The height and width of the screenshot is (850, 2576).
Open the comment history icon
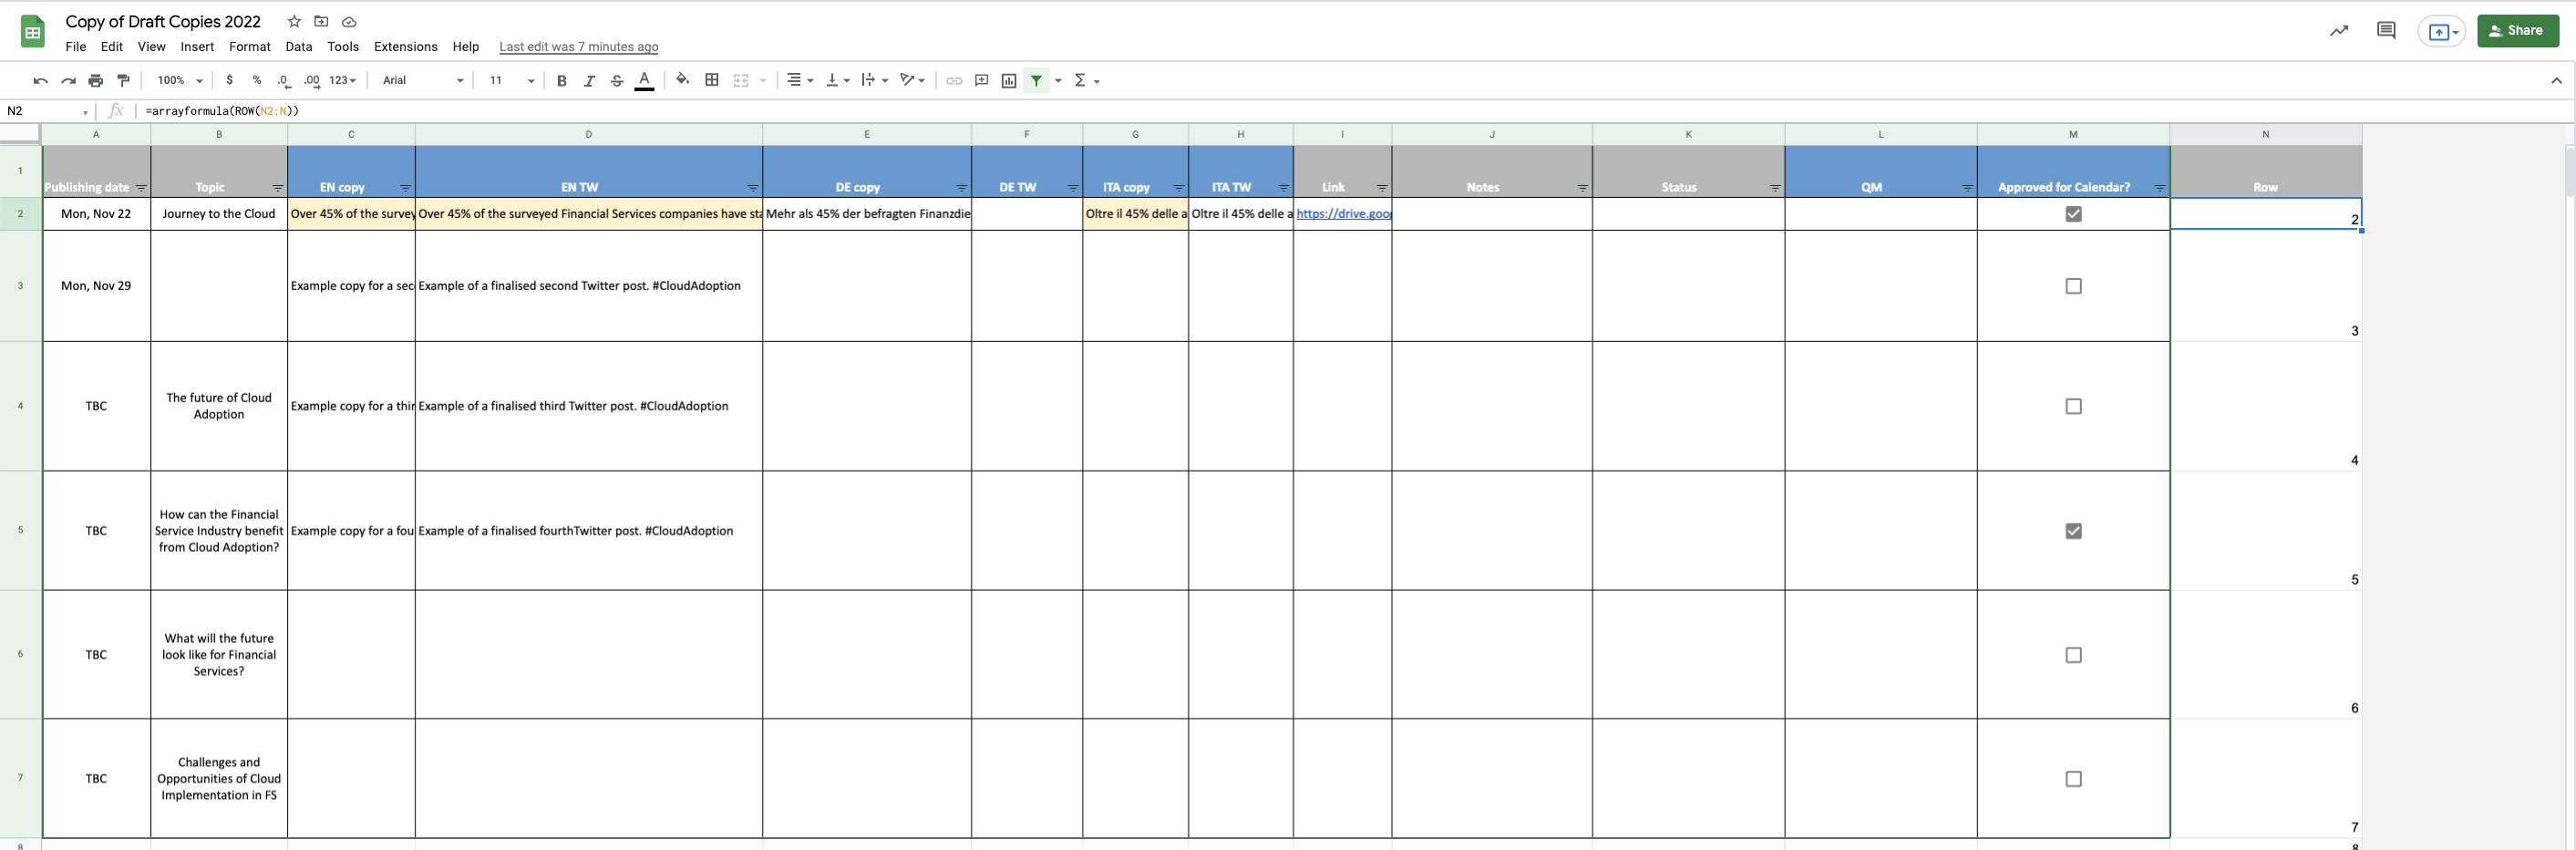click(2386, 31)
